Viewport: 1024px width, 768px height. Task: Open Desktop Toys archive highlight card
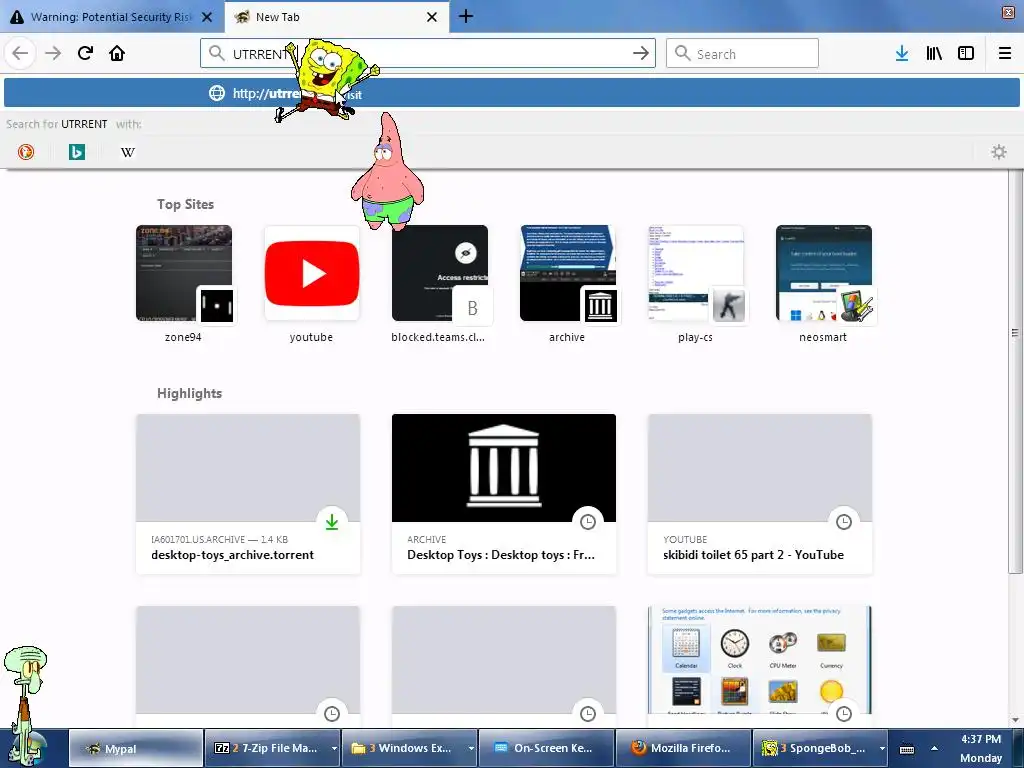pos(504,494)
